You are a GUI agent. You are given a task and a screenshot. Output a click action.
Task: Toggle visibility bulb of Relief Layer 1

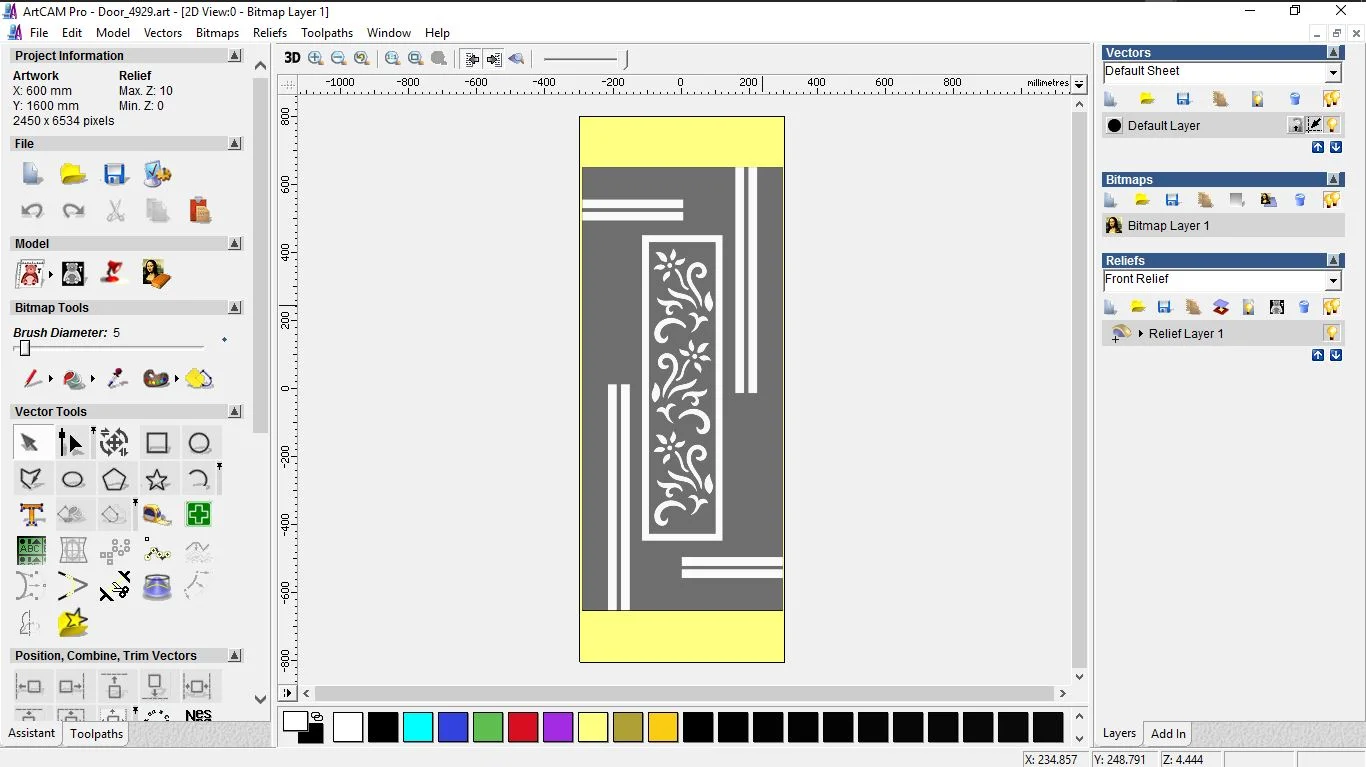1332,333
